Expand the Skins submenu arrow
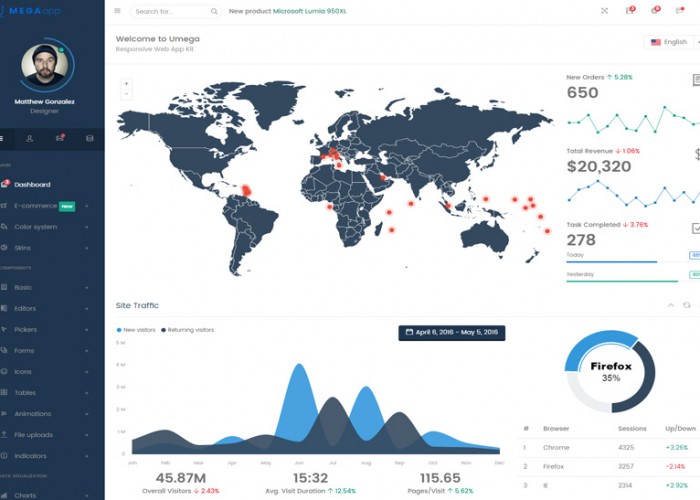This screenshot has height=500, width=700. click(87, 248)
